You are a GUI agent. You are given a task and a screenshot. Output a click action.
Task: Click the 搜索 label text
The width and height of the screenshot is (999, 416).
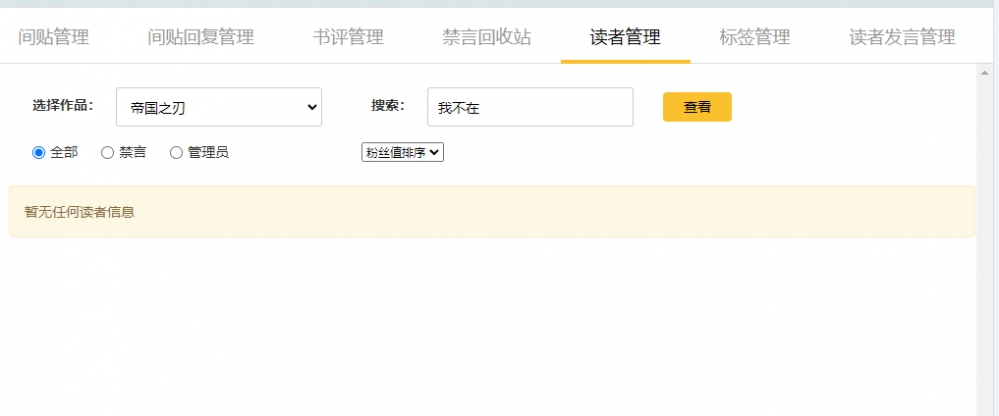[x=387, y=106]
